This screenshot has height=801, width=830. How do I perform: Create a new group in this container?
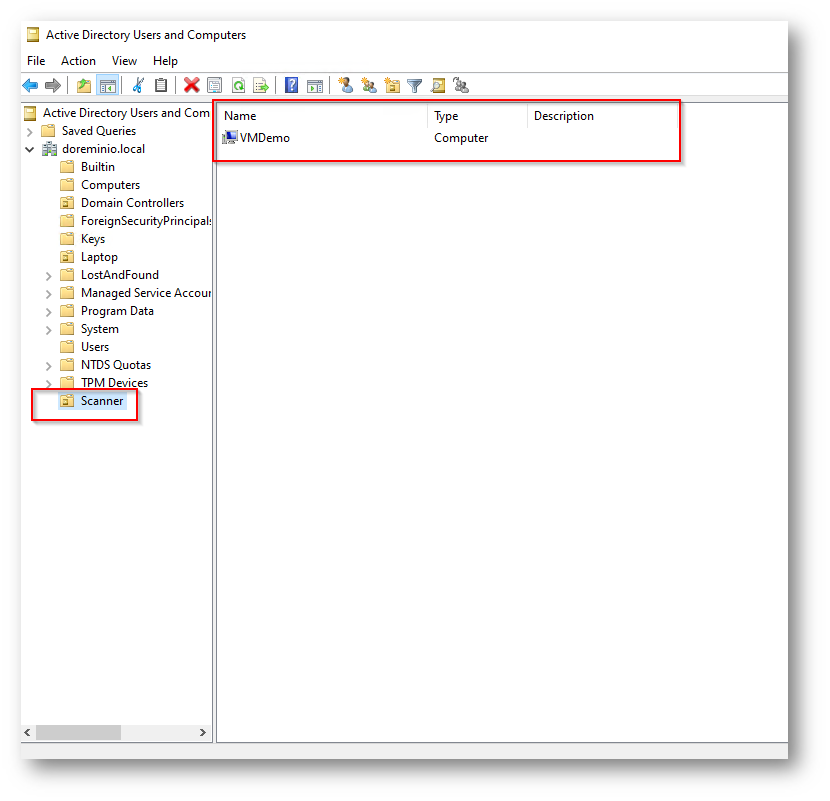coord(369,85)
